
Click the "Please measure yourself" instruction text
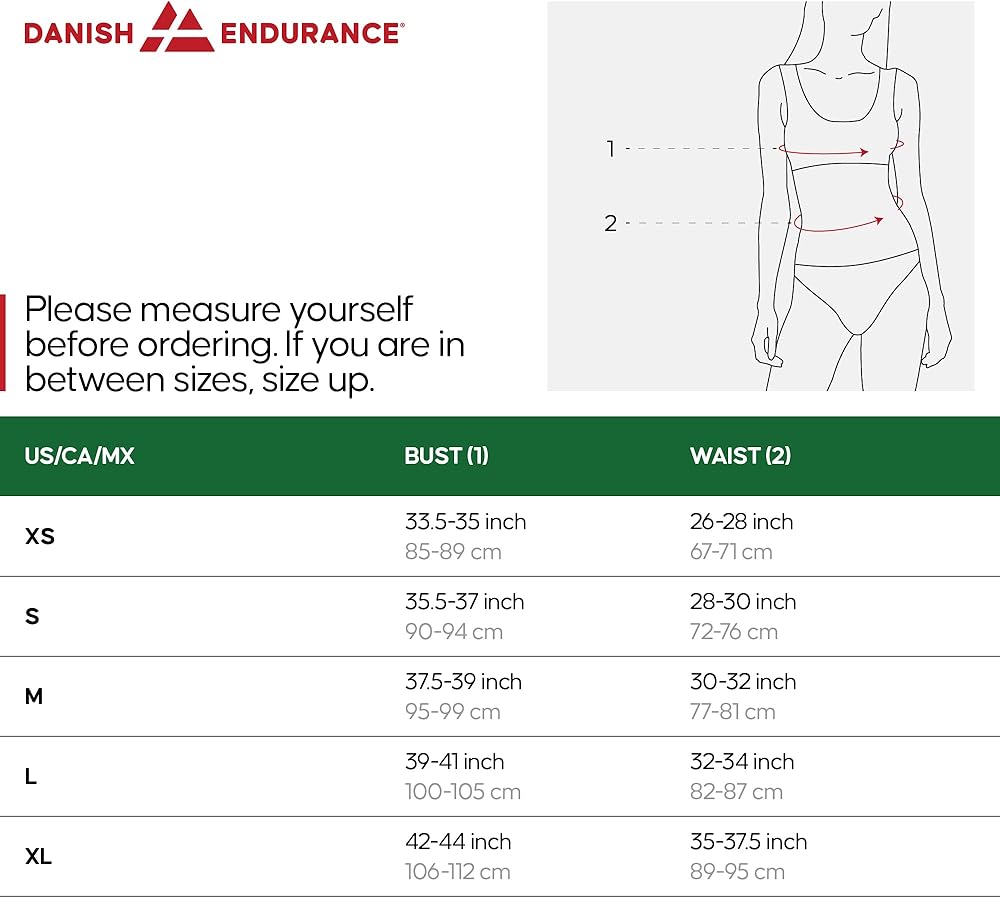tap(244, 344)
